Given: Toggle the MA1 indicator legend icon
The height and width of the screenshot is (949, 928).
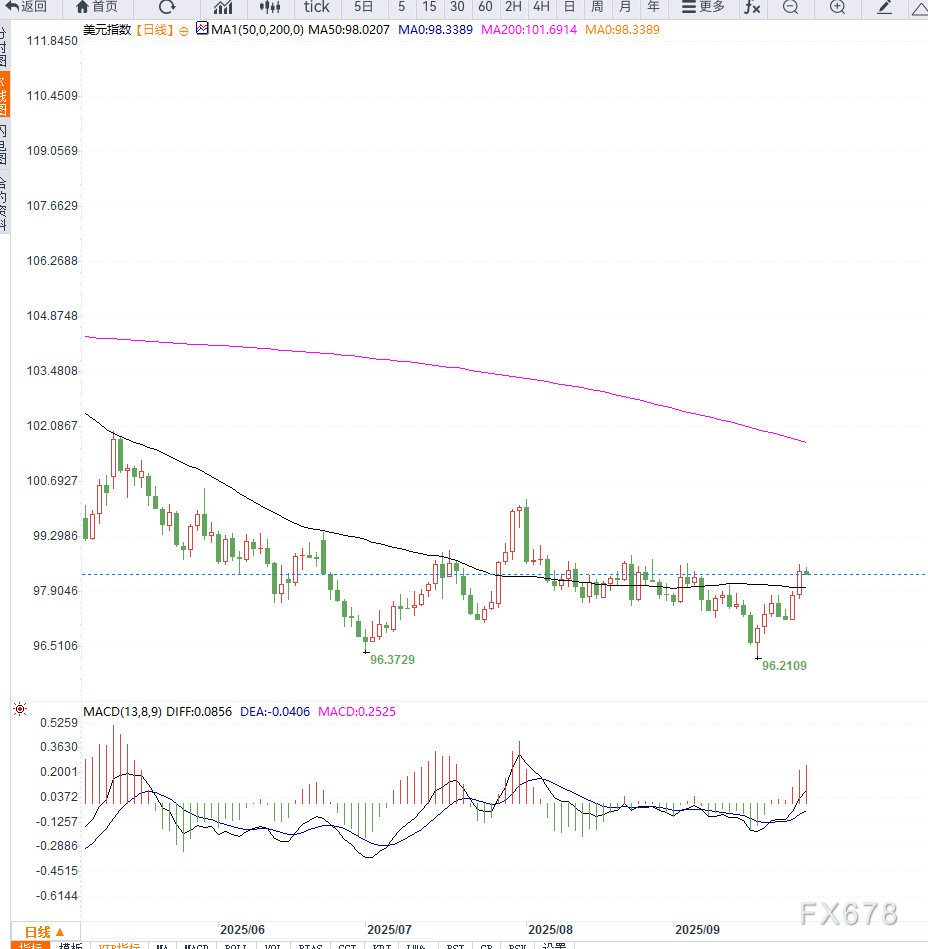Looking at the screenshot, I should [202, 29].
